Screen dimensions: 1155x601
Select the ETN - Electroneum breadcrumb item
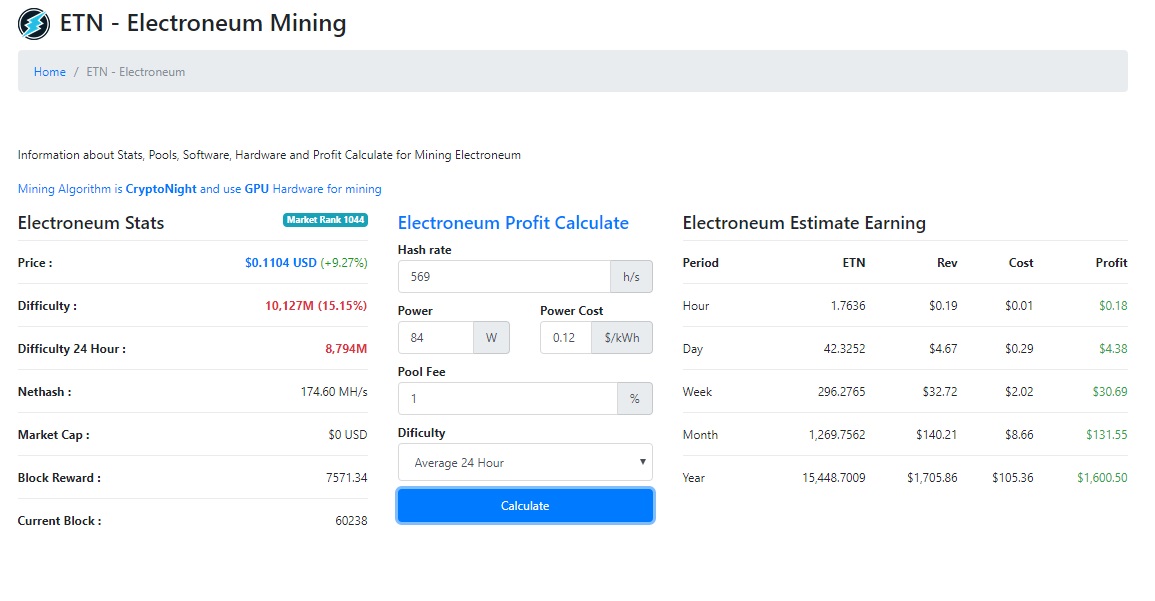coord(136,72)
